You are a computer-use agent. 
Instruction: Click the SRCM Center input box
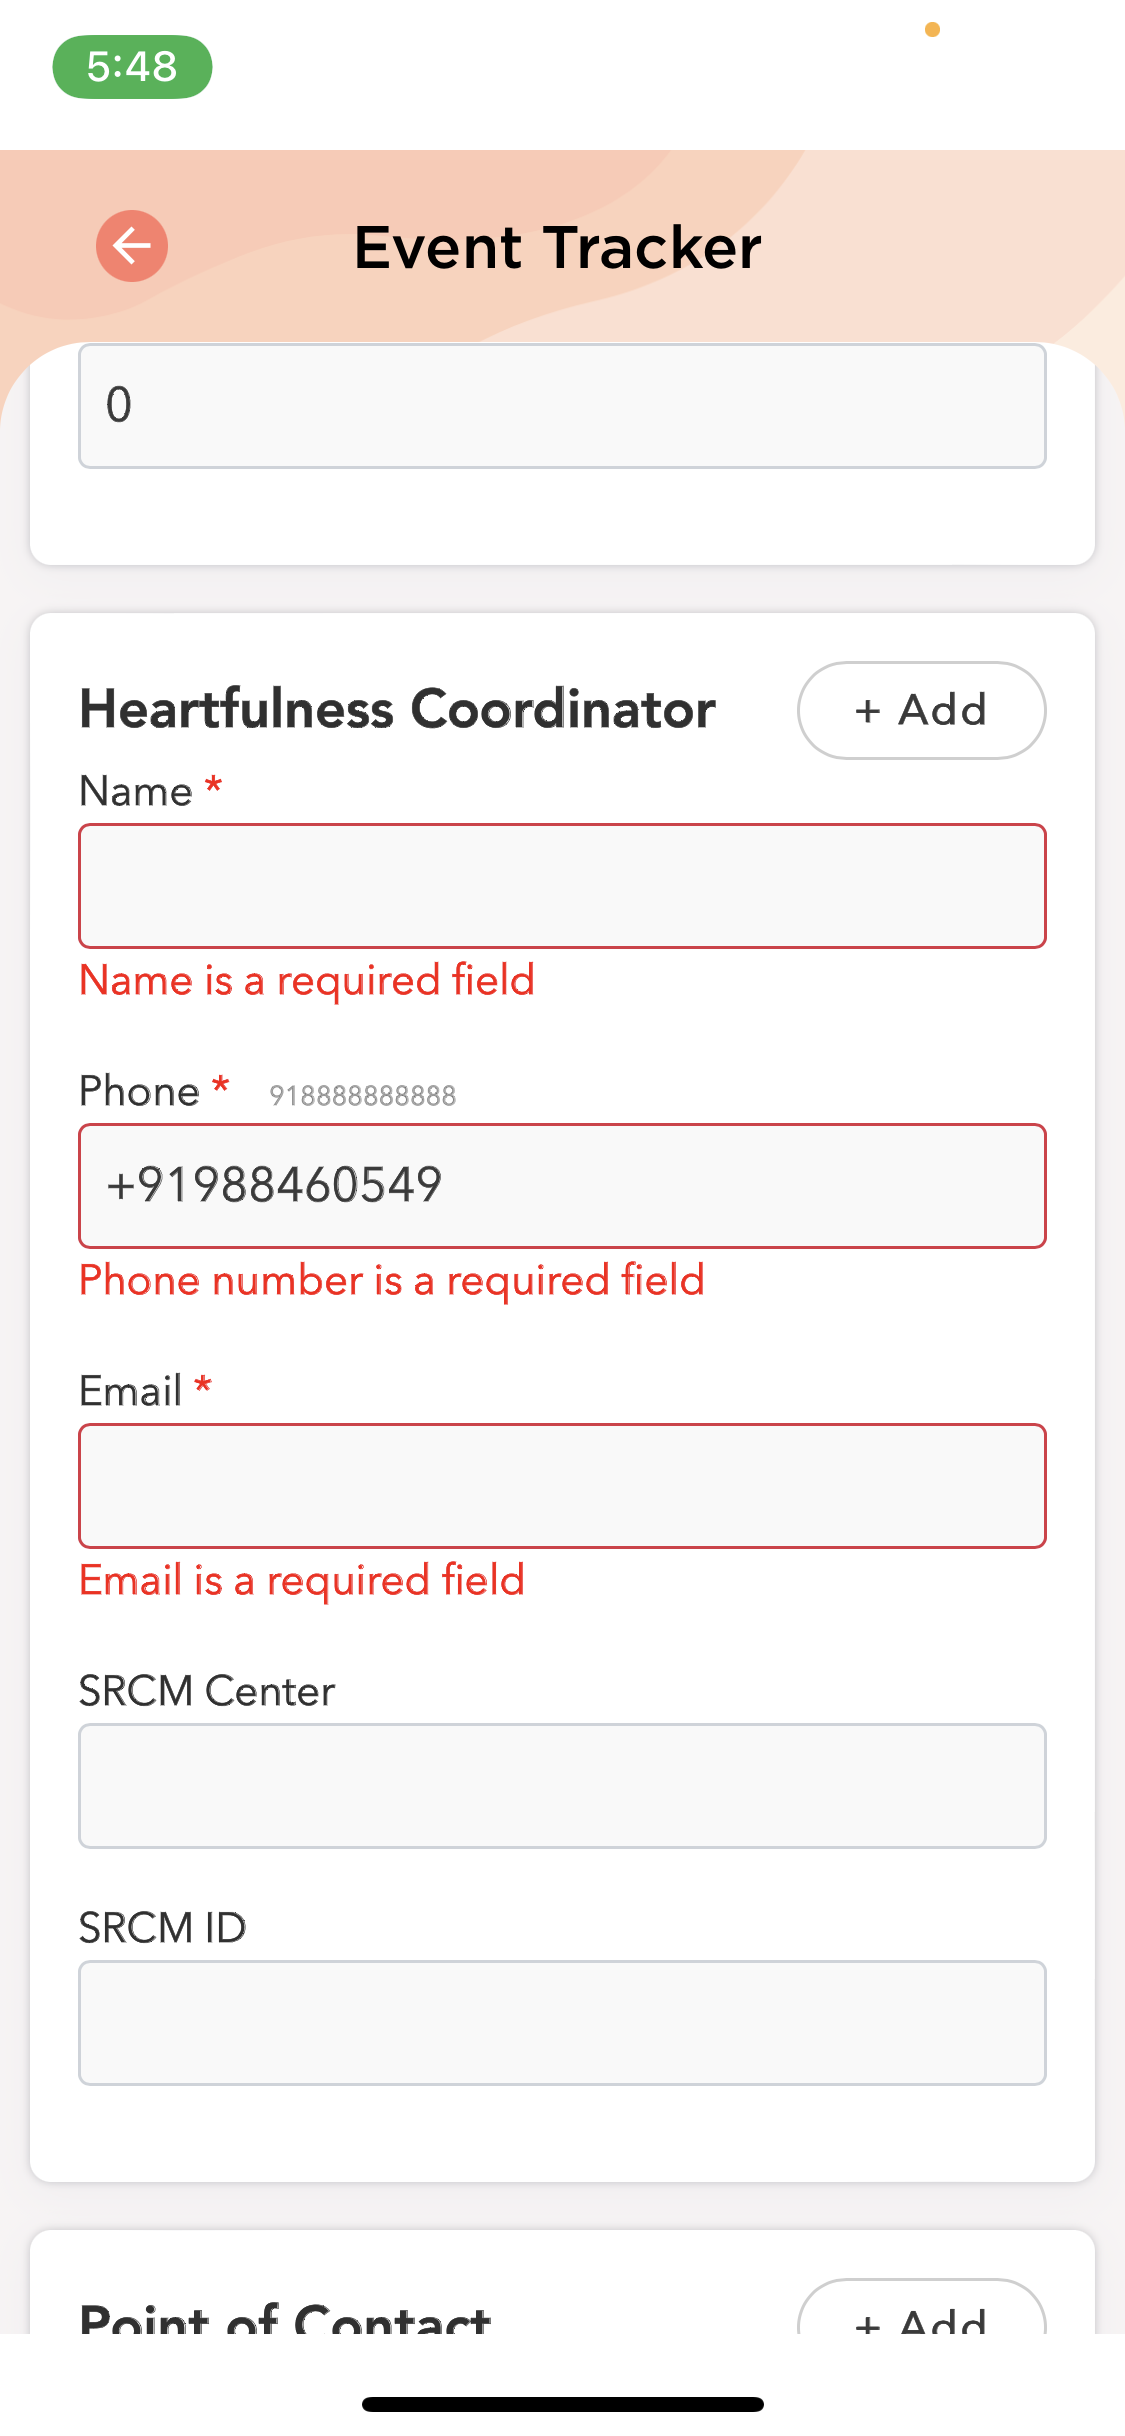point(562,1786)
